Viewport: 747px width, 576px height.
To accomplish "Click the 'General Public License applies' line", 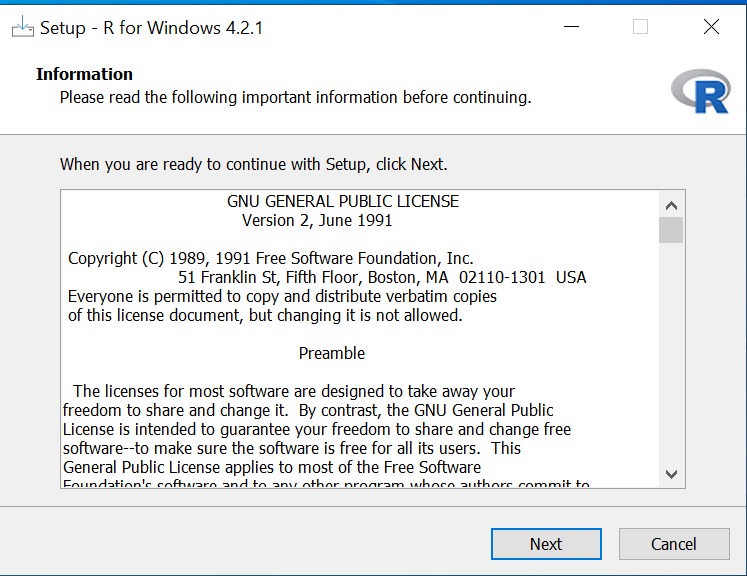I will pos(272,467).
